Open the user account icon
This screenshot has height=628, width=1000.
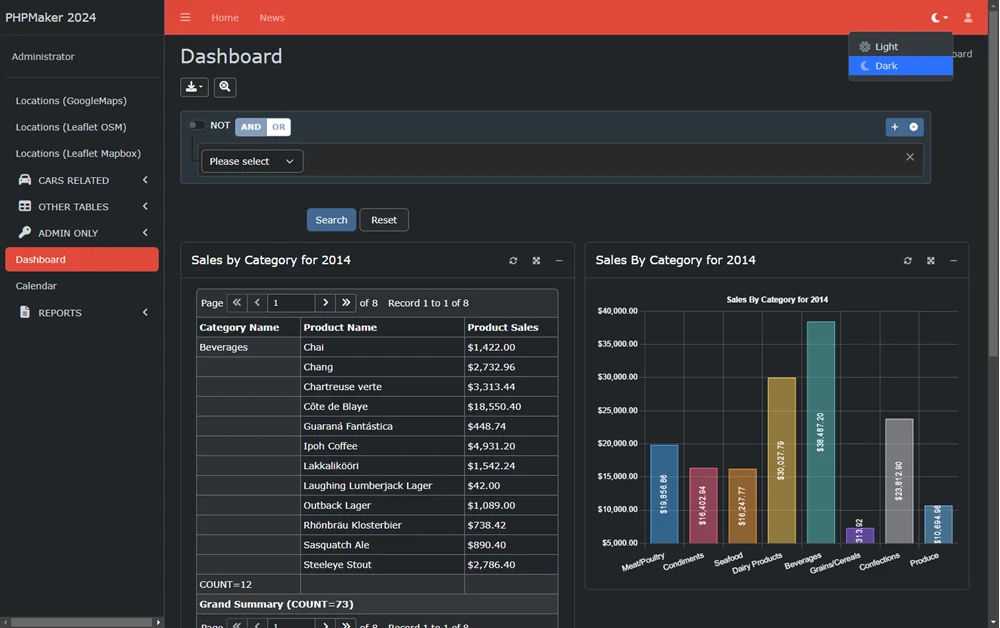[968, 17]
